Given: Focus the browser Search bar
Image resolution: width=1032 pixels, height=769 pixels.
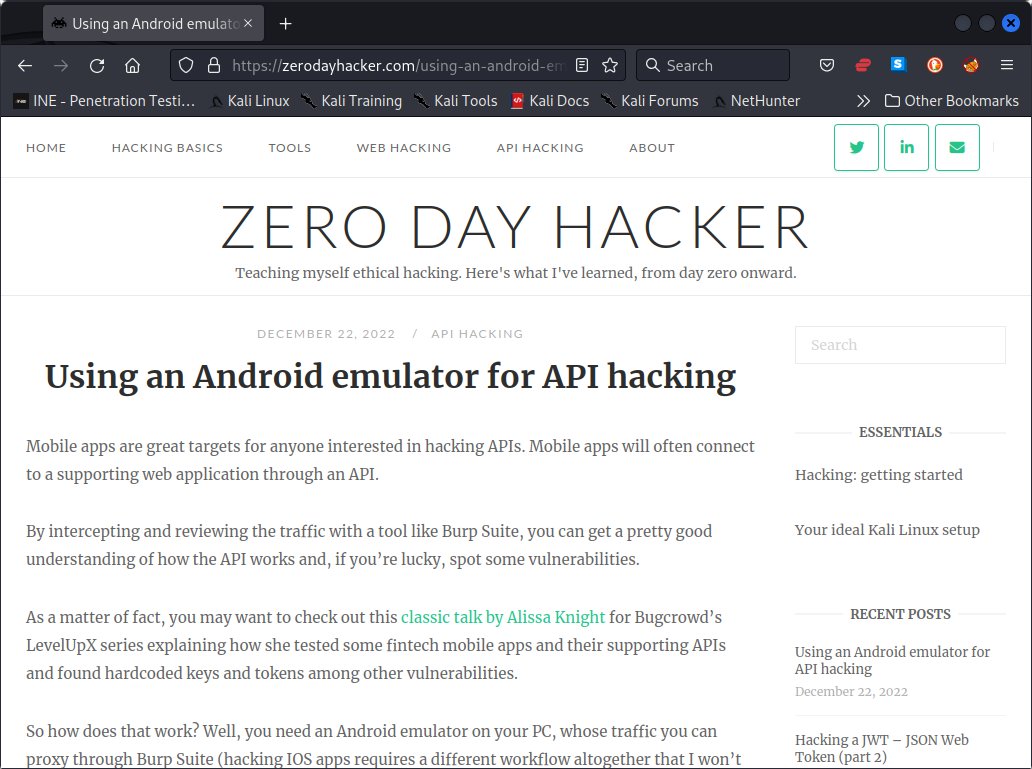Looking at the screenshot, I should click(713, 65).
